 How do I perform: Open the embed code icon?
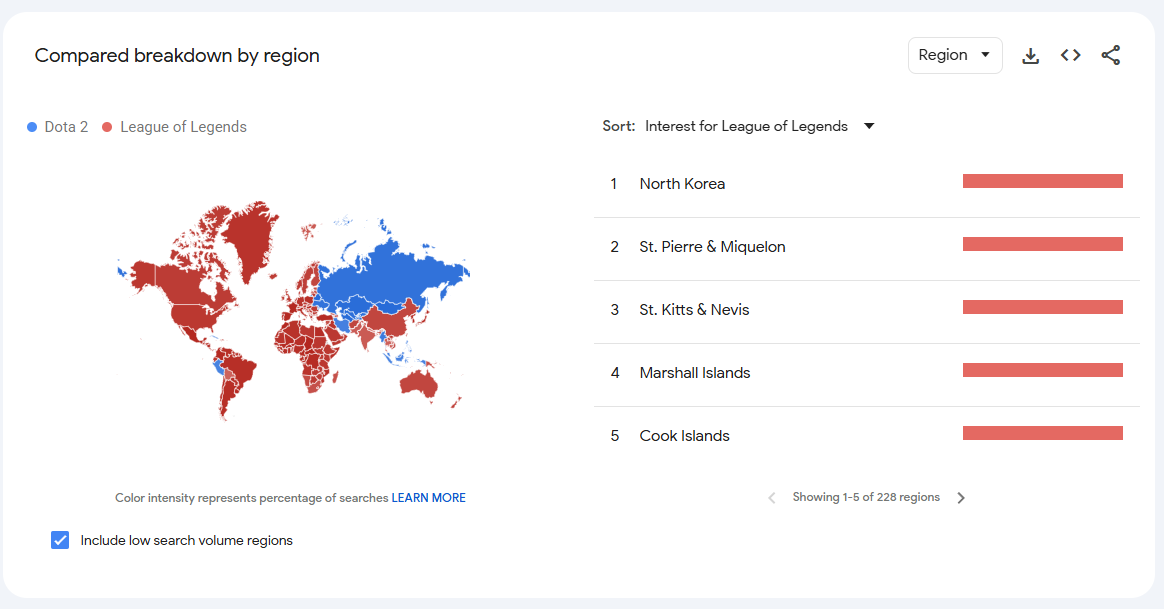(x=1070, y=55)
